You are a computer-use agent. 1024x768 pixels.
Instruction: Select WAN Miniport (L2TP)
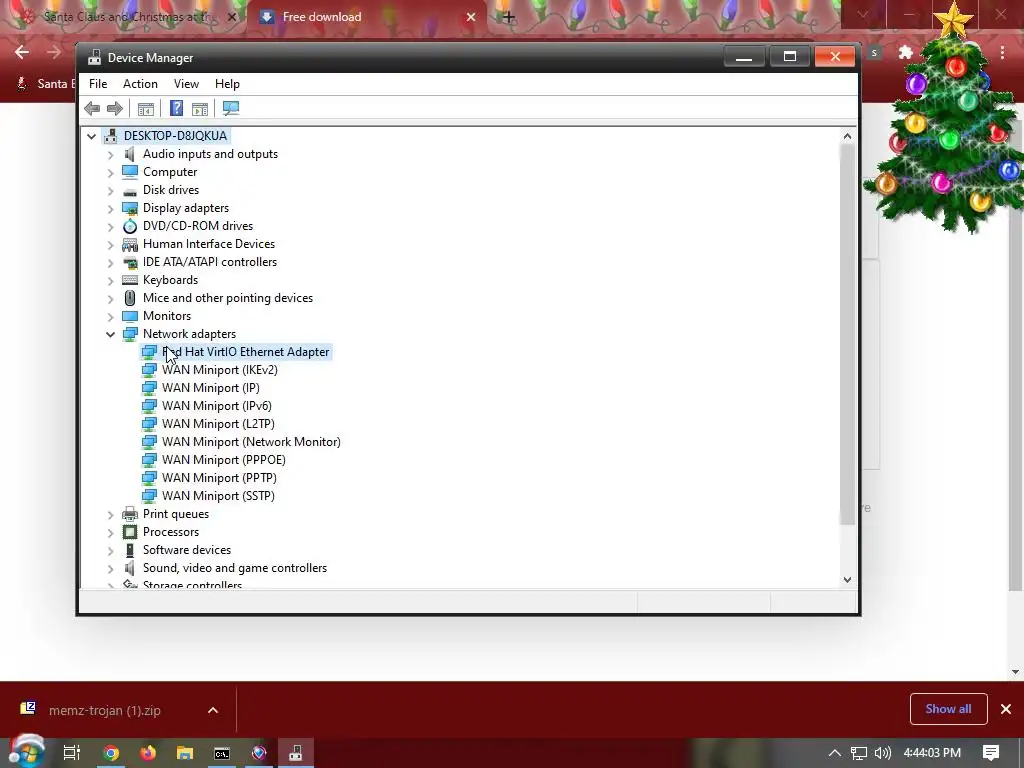(x=218, y=424)
